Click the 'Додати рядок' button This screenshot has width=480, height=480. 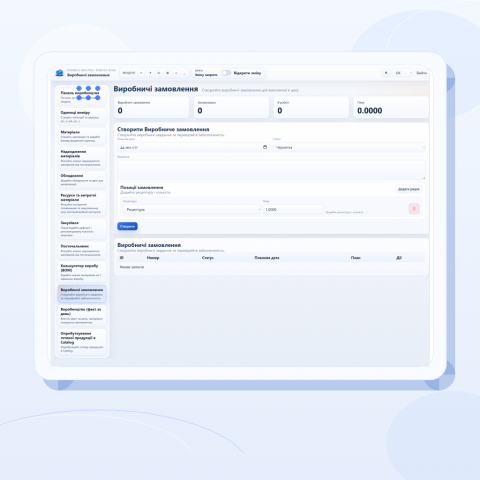(x=409, y=189)
